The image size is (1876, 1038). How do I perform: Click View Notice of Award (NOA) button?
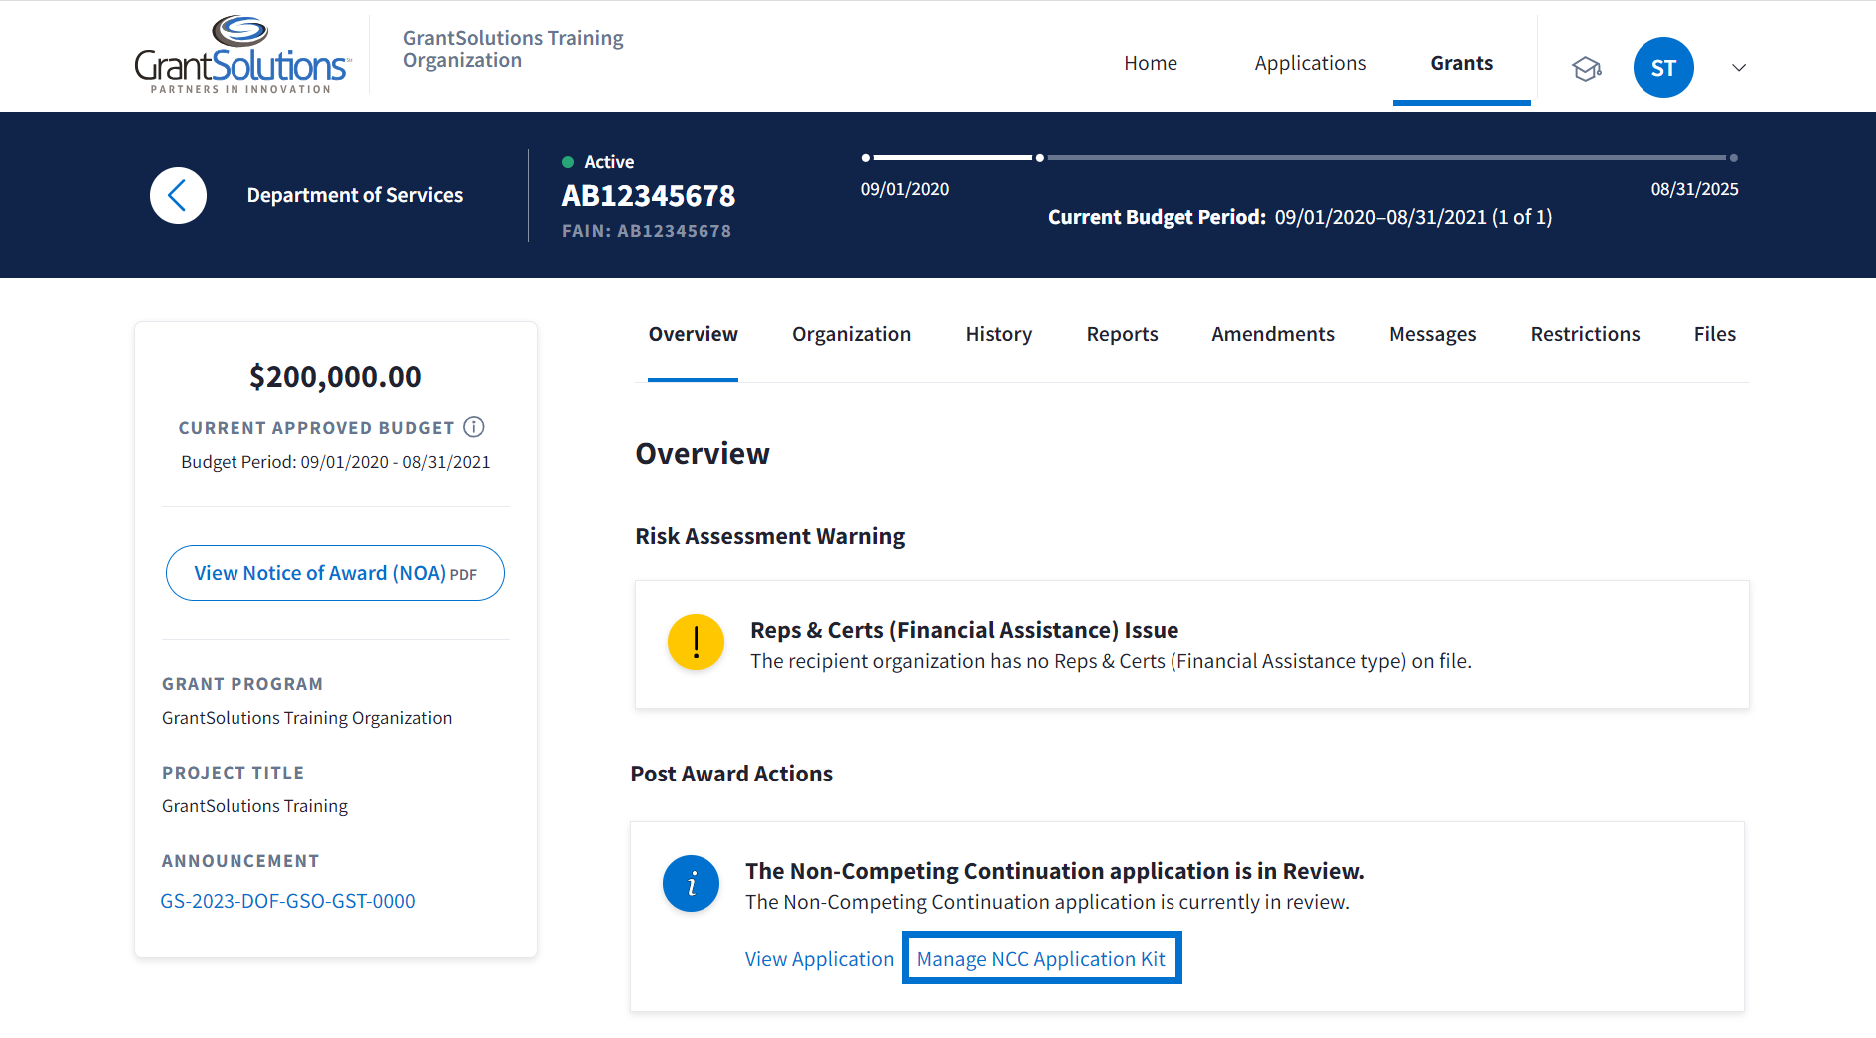335,573
